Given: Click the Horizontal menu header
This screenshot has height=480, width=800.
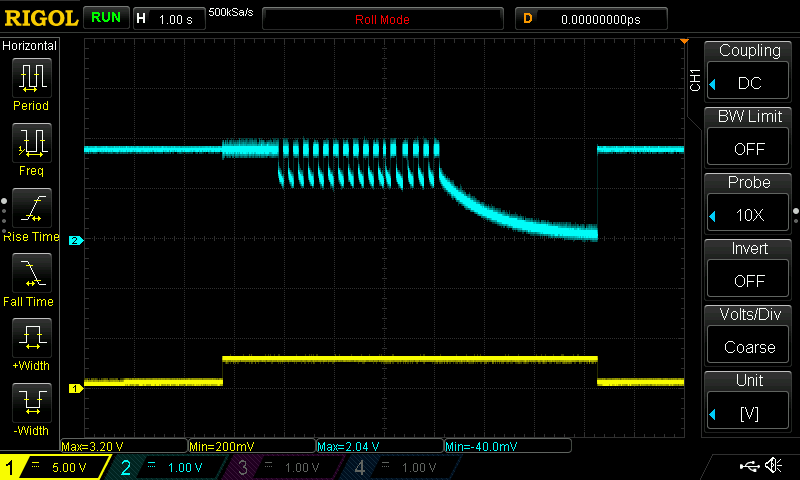Looking at the screenshot, I should 30,45.
